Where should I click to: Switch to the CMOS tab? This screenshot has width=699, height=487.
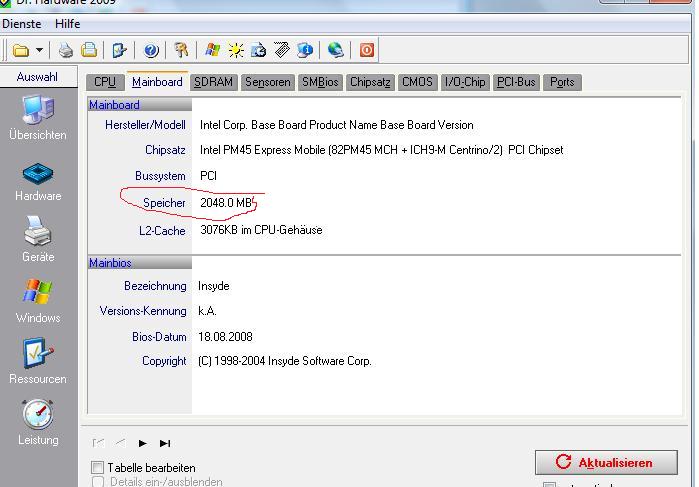tap(417, 82)
